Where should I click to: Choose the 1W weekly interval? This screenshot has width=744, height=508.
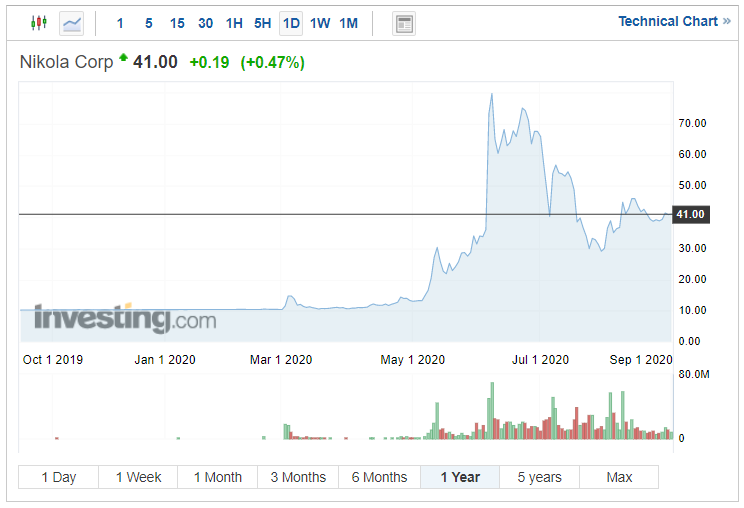pyautogui.click(x=320, y=23)
